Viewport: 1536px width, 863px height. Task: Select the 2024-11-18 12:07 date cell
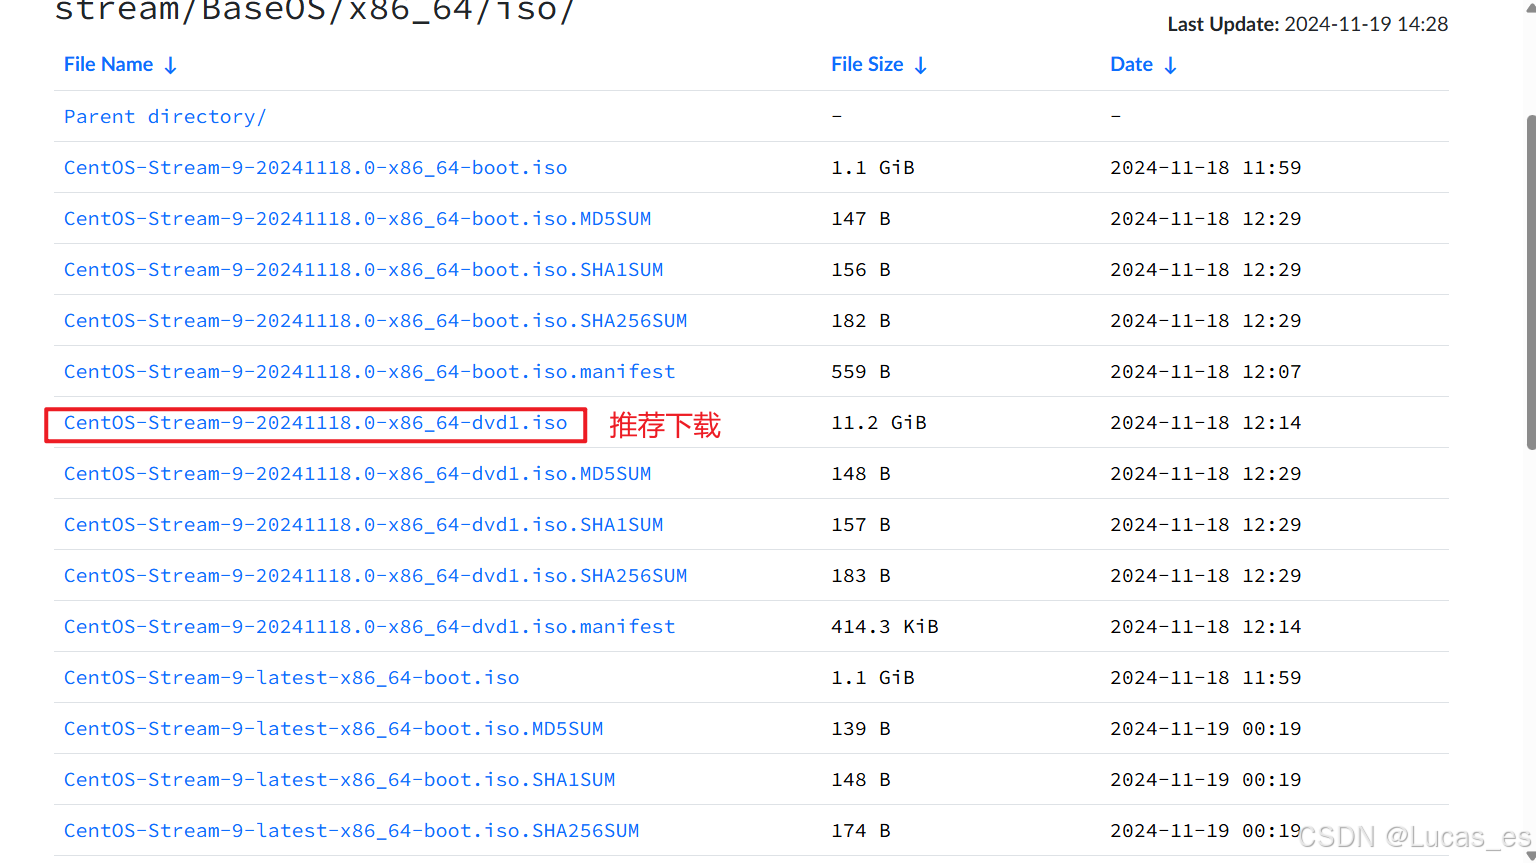click(1205, 371)
